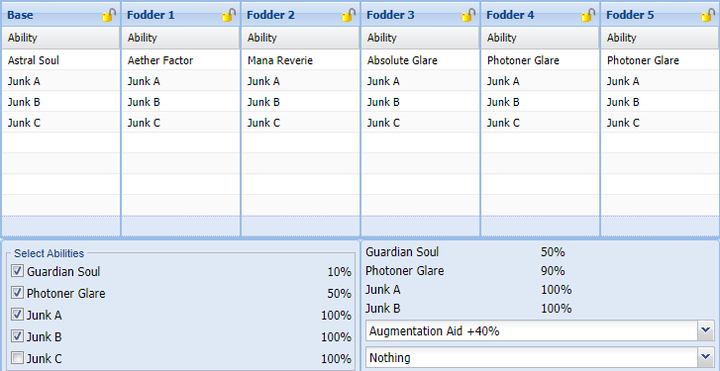Screen dimensions: 720x371
Task: Toggle the lock icon on Fodder 1
Action: pos(229,15)
